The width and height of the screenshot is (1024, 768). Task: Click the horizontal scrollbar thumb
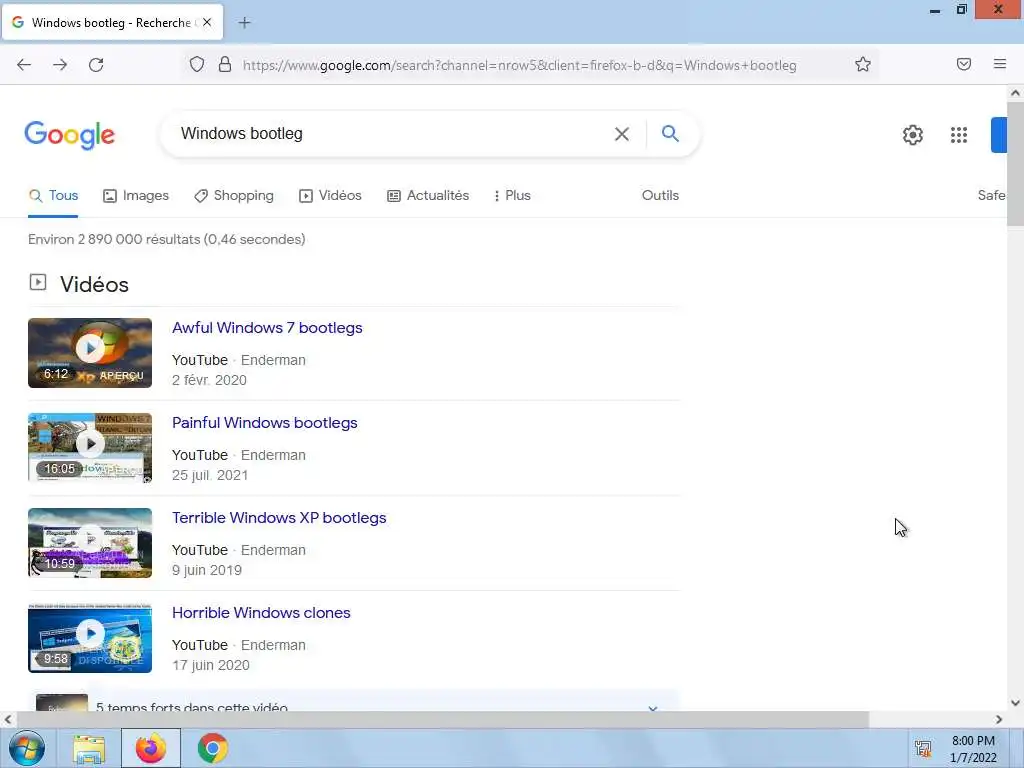click(443, 720)
